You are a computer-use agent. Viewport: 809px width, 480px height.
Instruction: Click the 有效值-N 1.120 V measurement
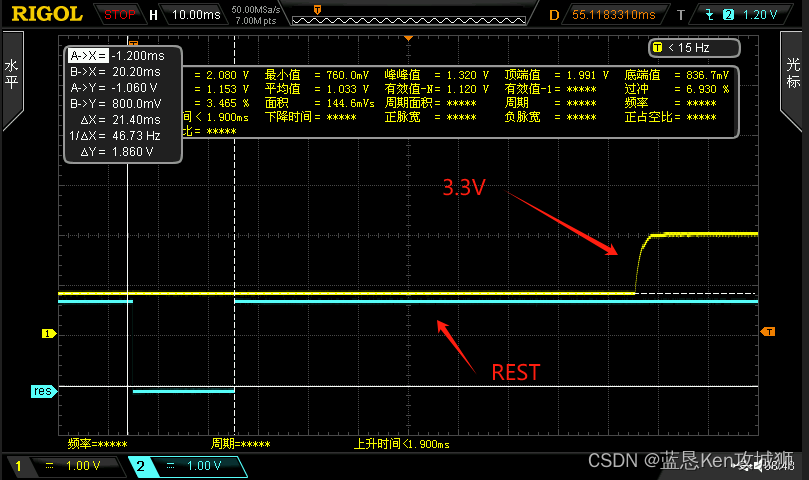(x=436, y=89)
